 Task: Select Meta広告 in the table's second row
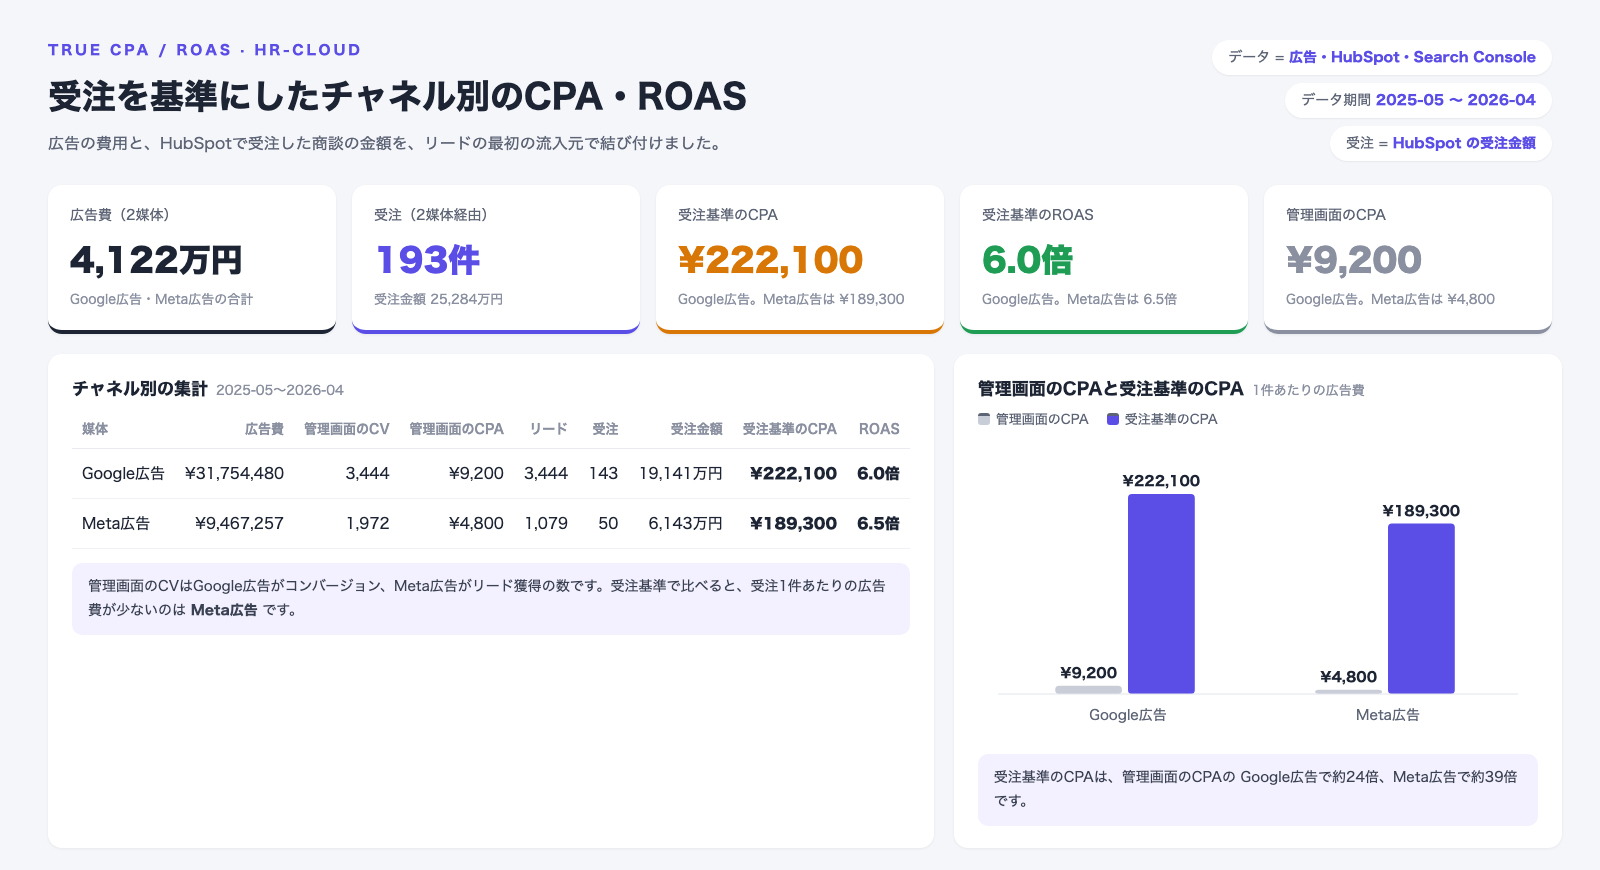116,523
